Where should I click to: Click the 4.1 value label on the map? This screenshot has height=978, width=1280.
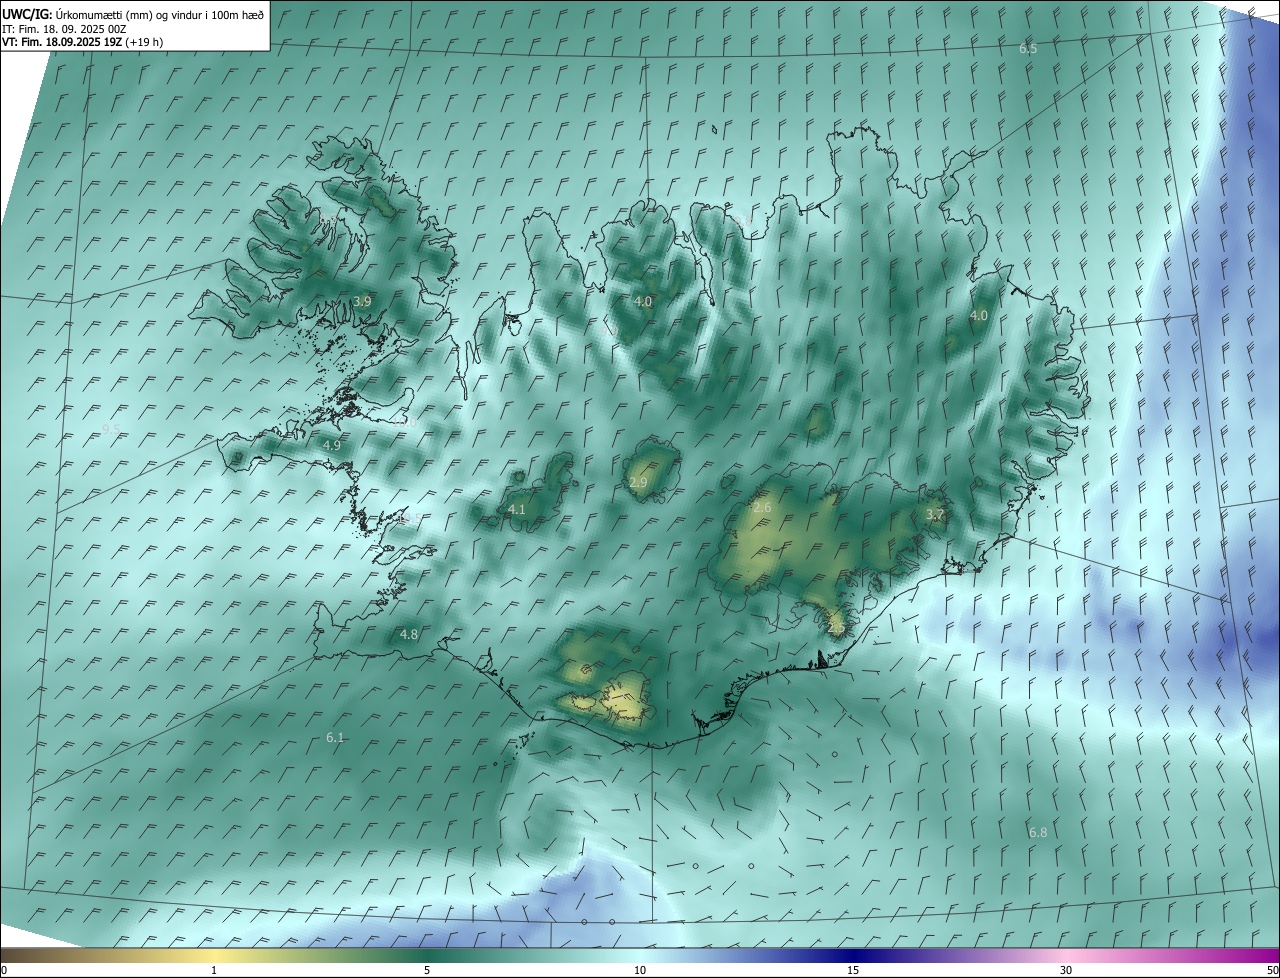click(516, 510)
